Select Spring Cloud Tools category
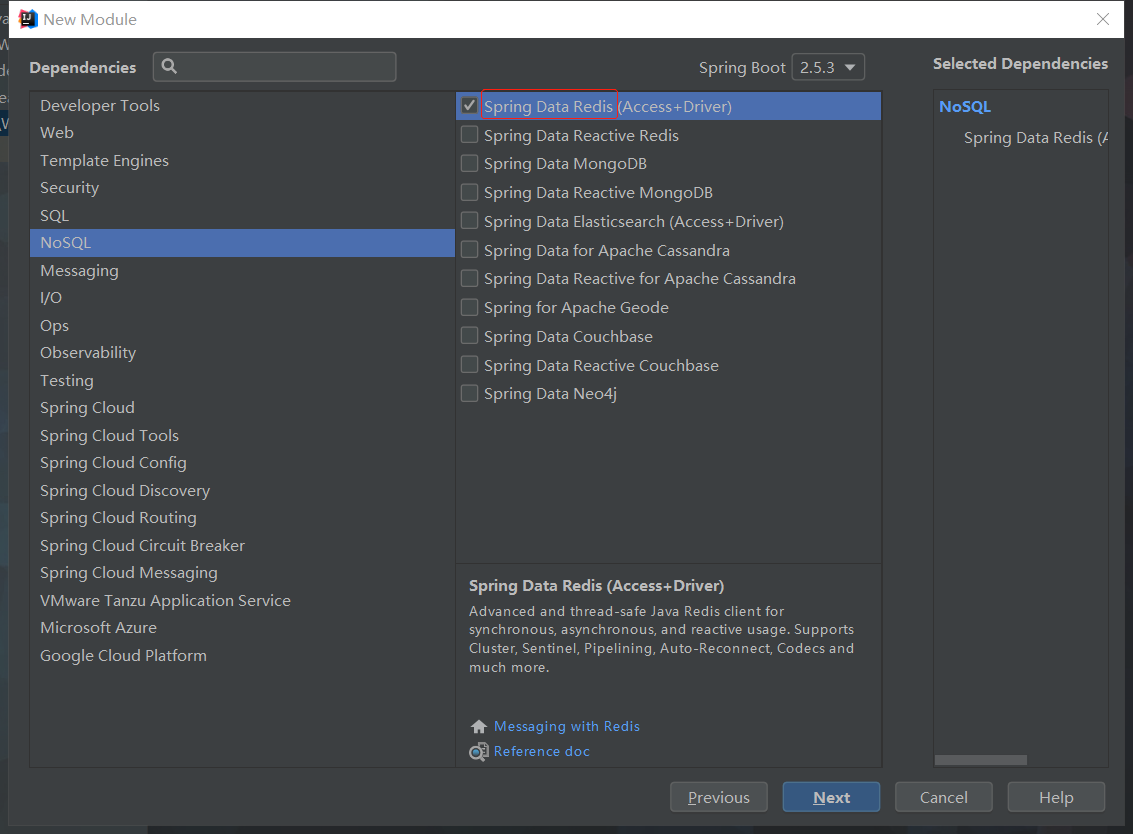The width and height of the screenshot is (1133, 834). click(242, 435)
